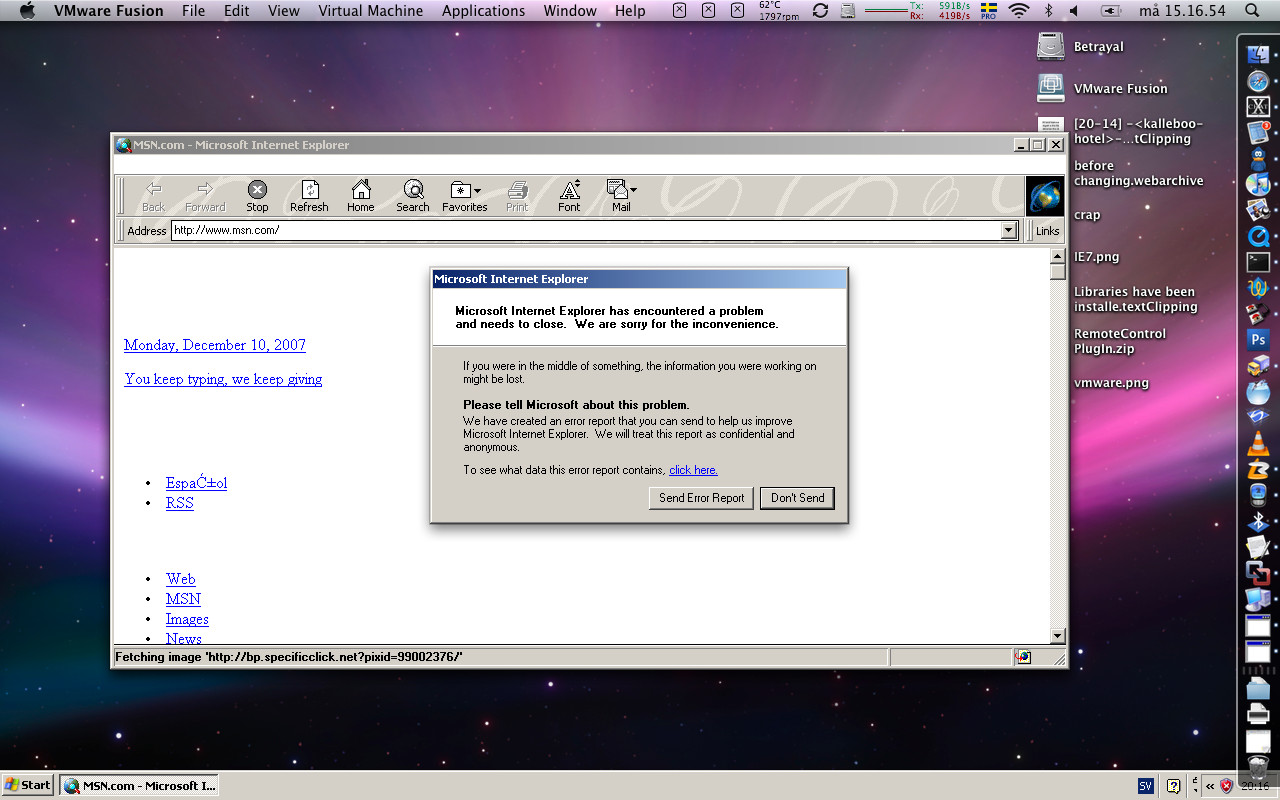Open the Apple menu
1280x800 pixels.
(27, 11)
